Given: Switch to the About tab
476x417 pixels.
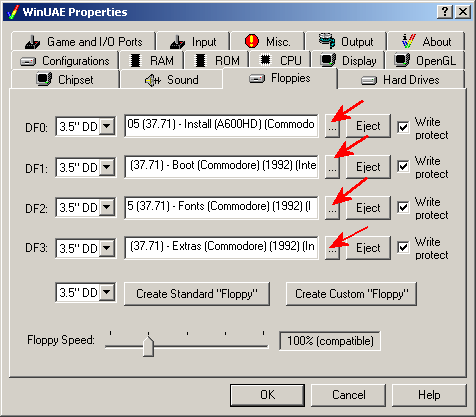Looking at the screenshot, I should pyautogui.click(x=426, y=41).
